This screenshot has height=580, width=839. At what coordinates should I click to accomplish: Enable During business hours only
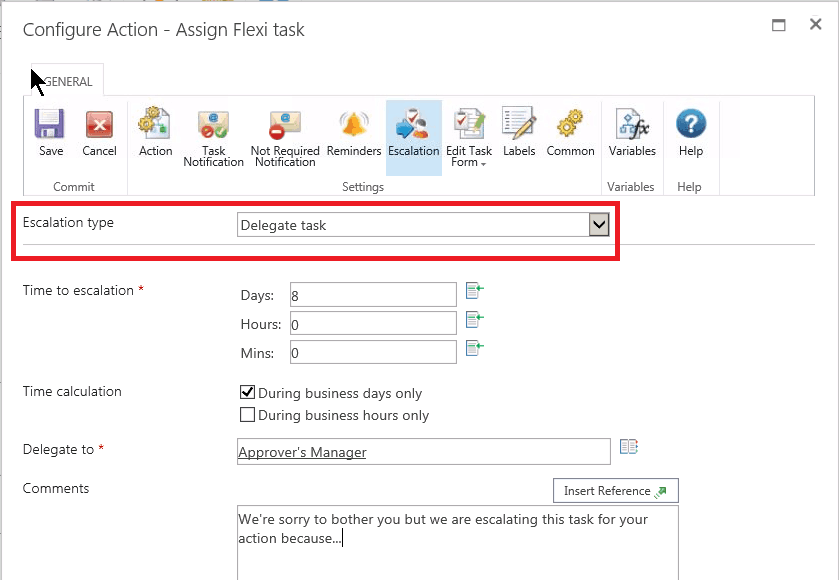(x=247, y=415)
